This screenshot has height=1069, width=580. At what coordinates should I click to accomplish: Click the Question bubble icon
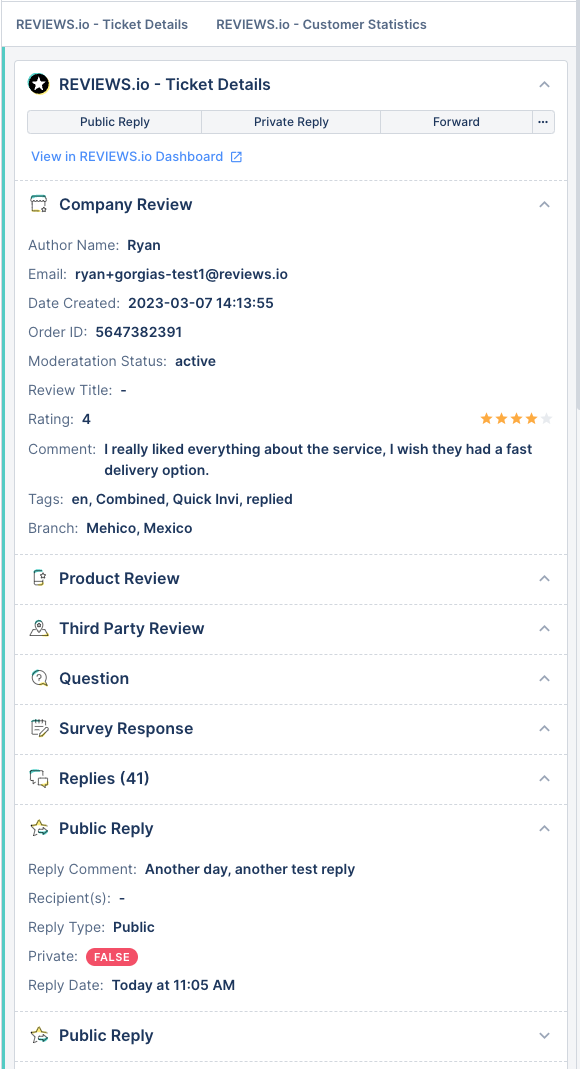(39, 678)
